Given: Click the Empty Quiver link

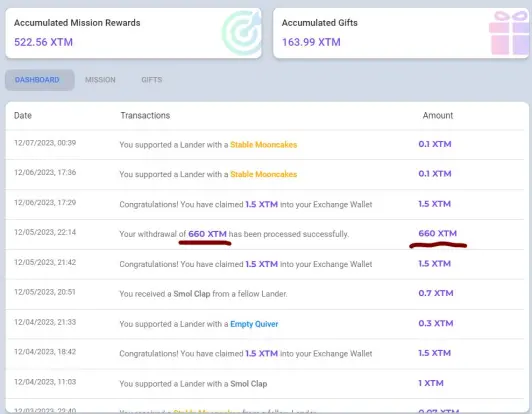Looking at the screenshot, I should [x=254, y=324].
